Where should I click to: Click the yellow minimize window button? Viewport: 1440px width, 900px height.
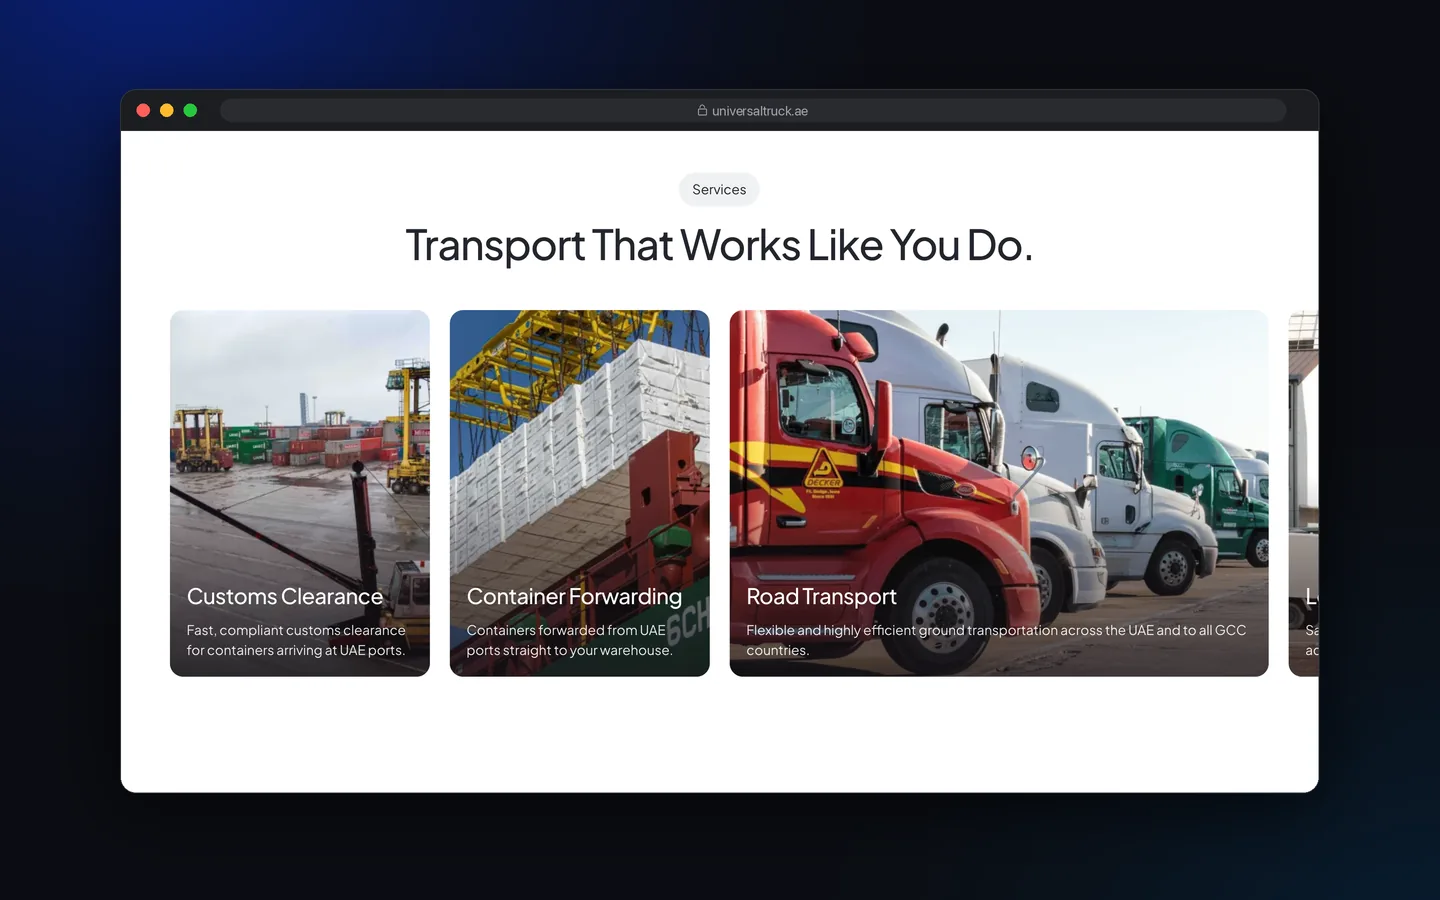167,111
